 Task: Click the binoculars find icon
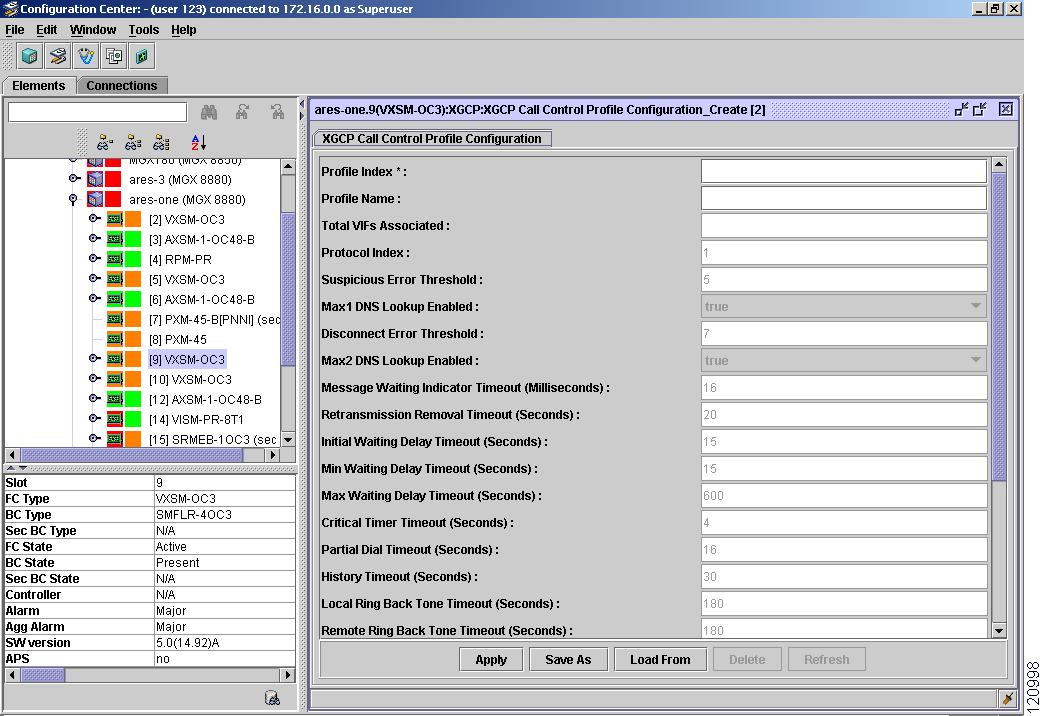209,112
